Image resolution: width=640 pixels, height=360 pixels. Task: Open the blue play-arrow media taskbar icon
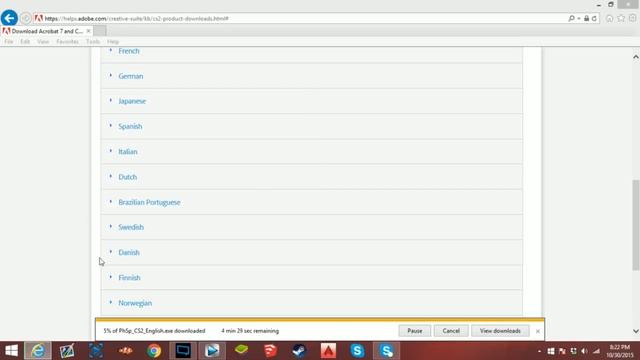click(212, 351)
